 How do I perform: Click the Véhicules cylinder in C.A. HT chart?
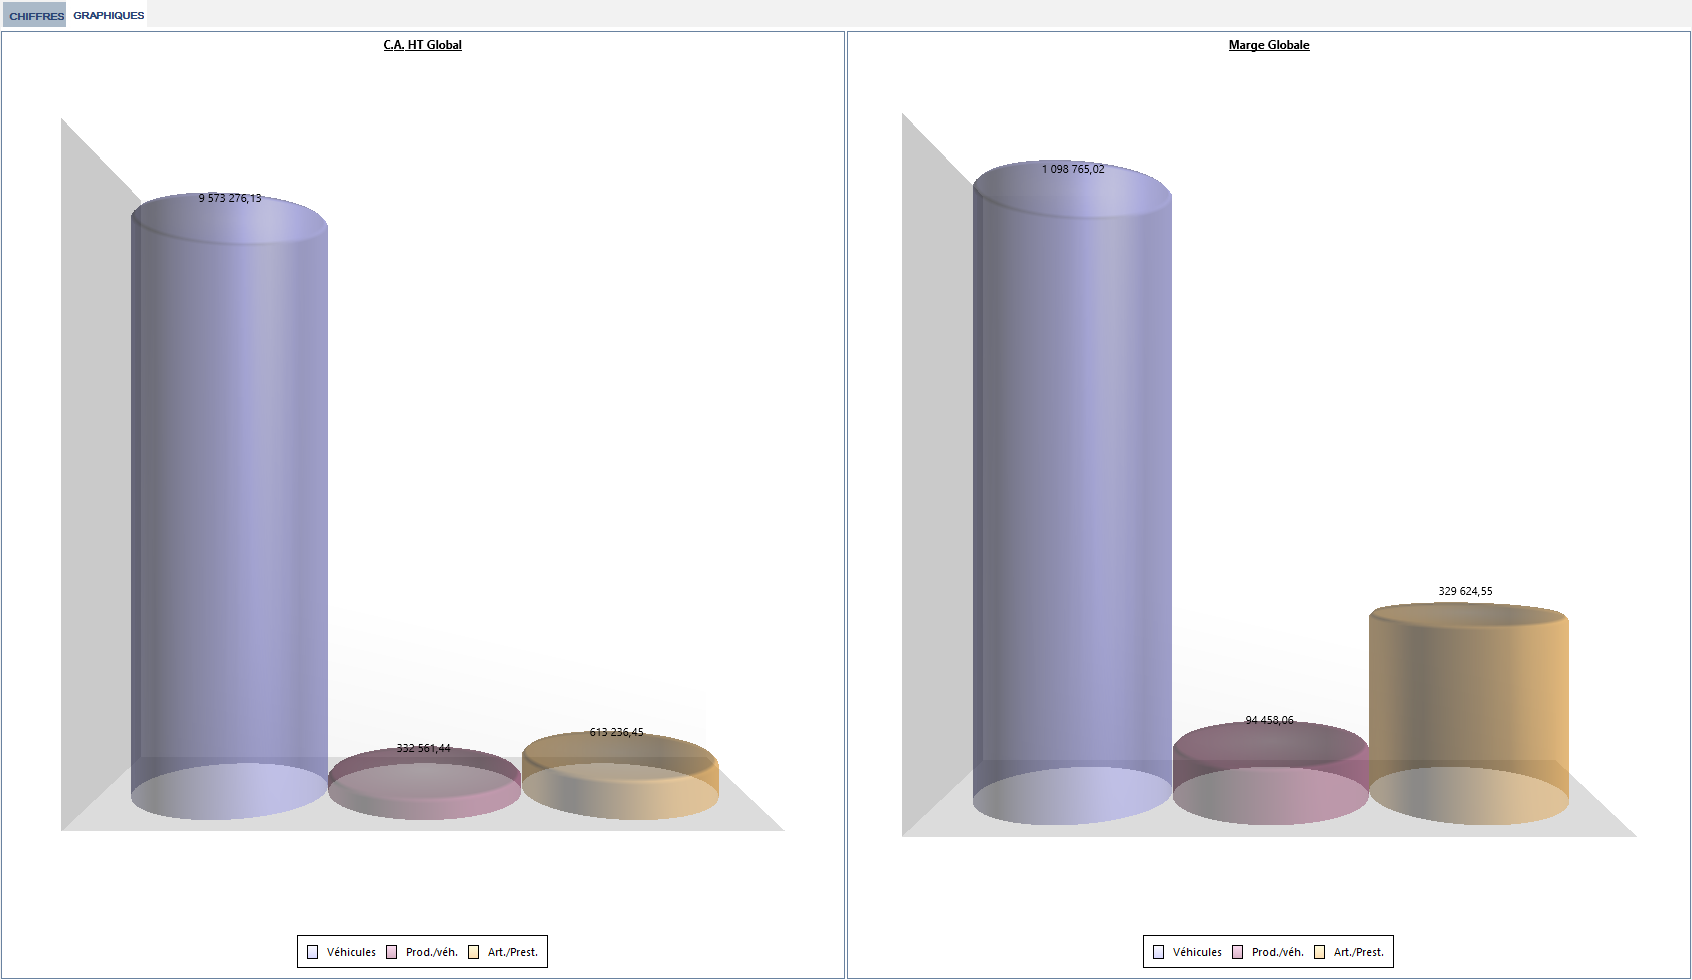(229, 506)
